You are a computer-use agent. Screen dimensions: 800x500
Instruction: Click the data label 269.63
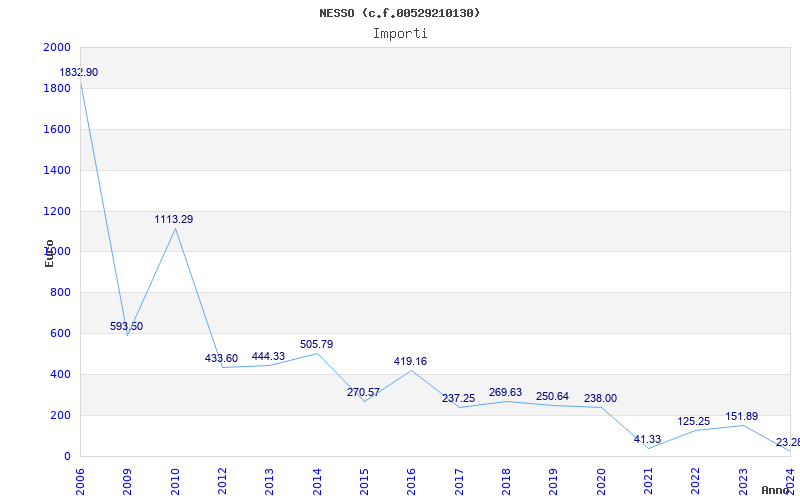click(505, 392)
